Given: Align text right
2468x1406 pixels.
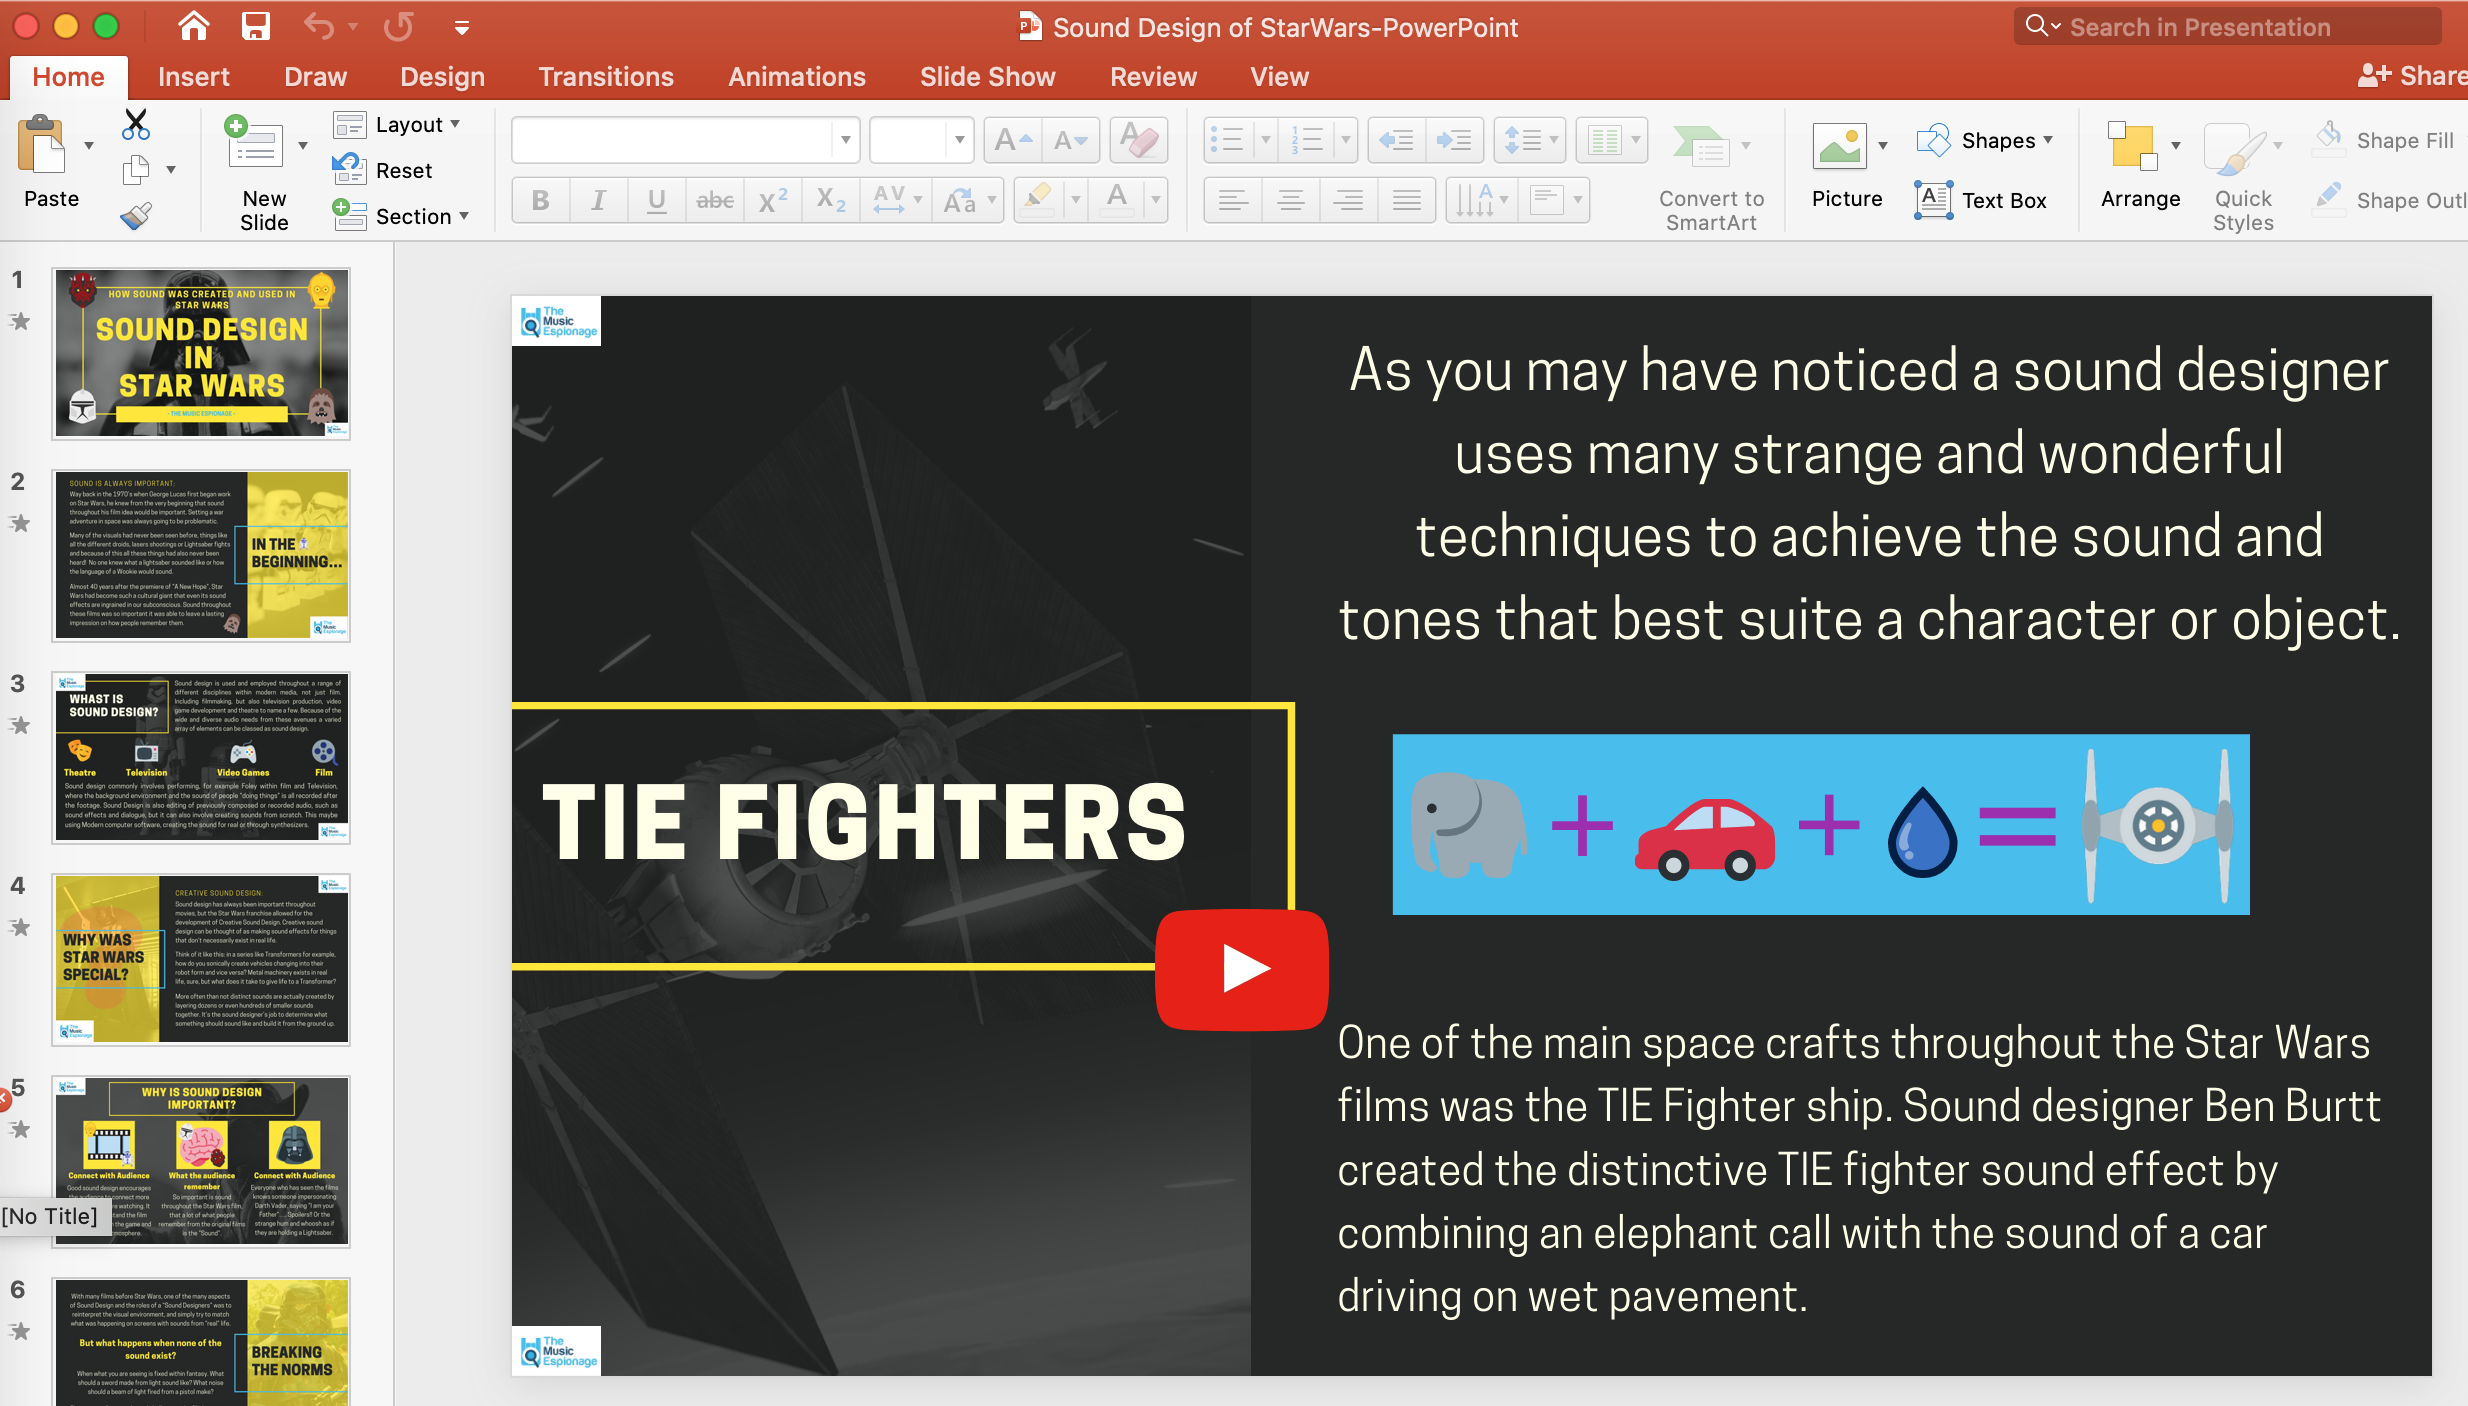Looking at the screenshot, I should pyautogui.click(x=1348, y=200).
